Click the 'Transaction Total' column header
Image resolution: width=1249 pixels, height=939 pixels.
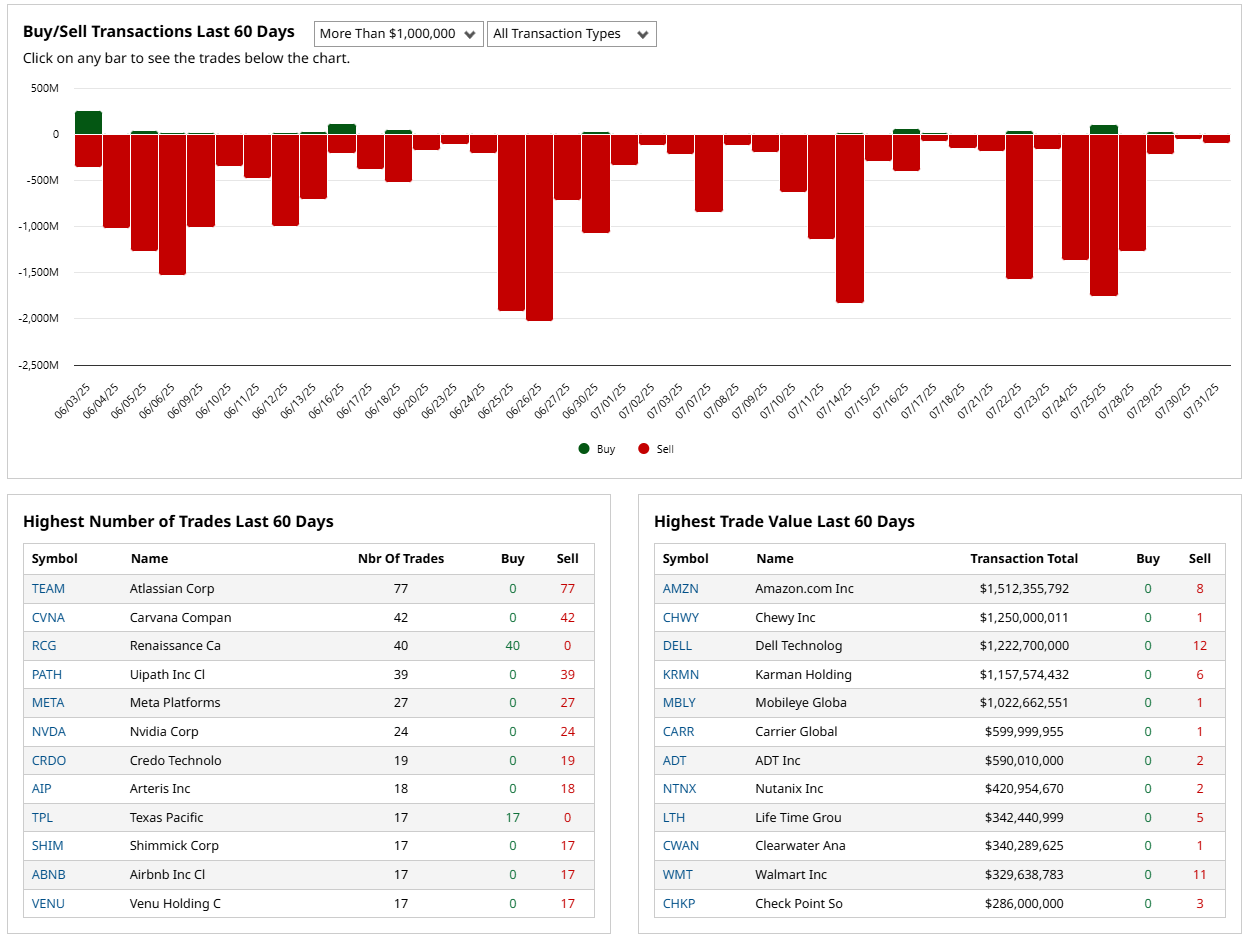point(1024,559)
